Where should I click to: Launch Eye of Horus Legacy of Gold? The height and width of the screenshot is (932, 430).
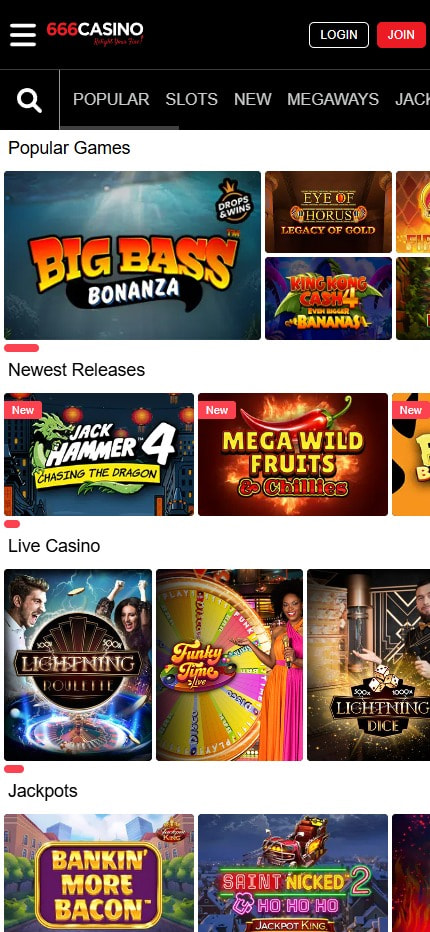[328, 212]
